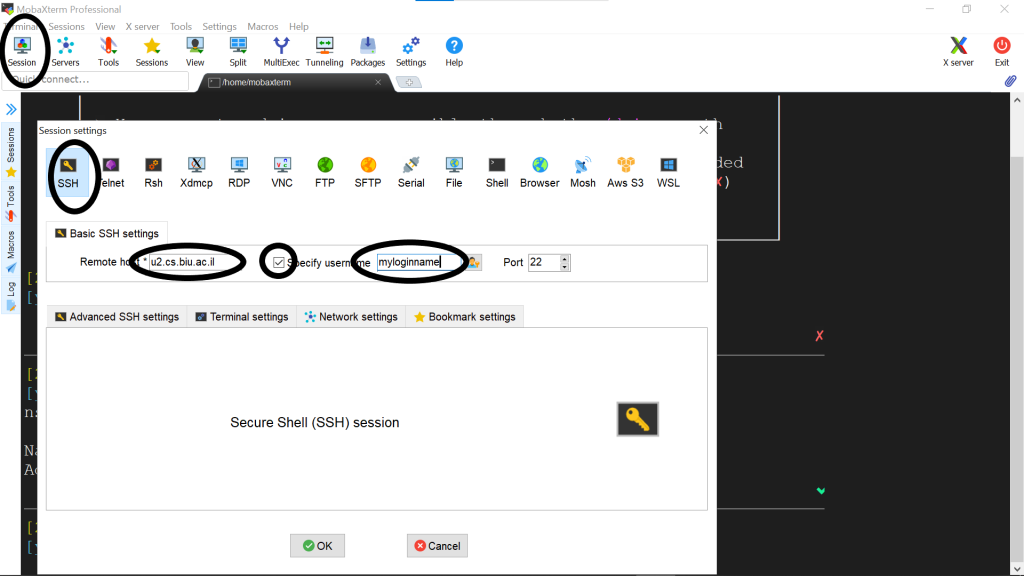
Task: Choose FTP session type
Action: click(325, 172)
